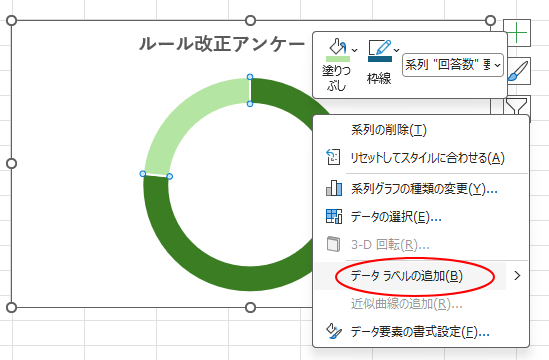Viewport: 549px width, 360px height.
Task: Choose 系列グラフの種類の変更(Y)...
Action: click(x=421, y=189)
